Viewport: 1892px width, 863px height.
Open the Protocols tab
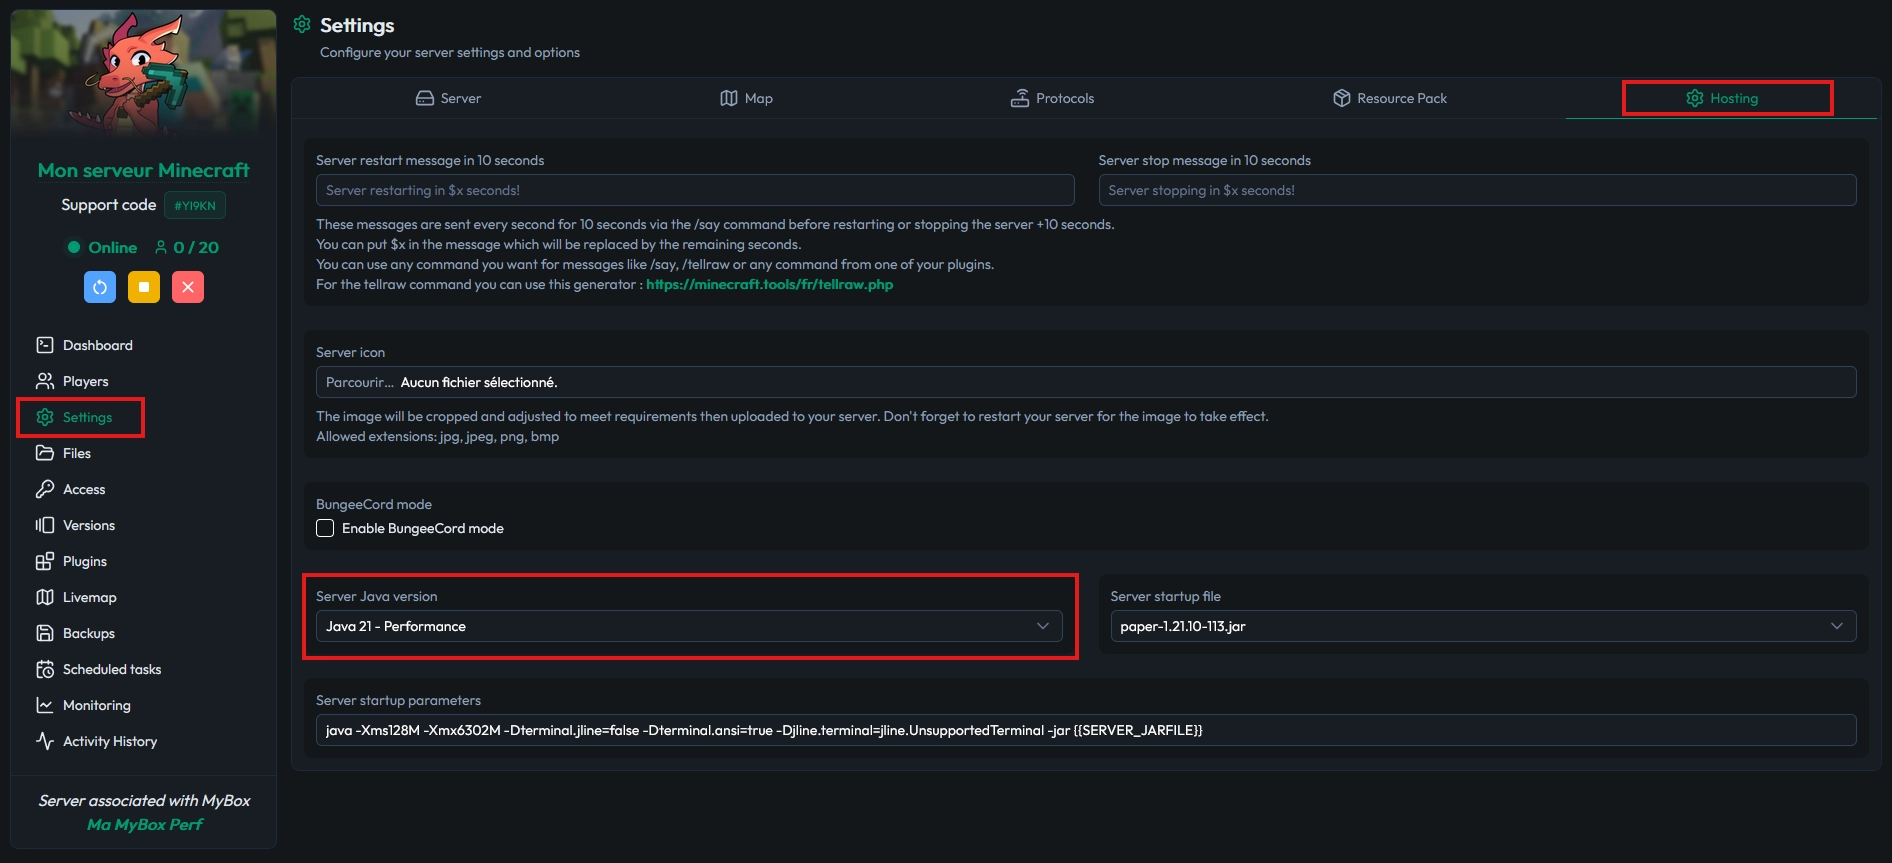pyautogui.click(x=1052, y=98)
